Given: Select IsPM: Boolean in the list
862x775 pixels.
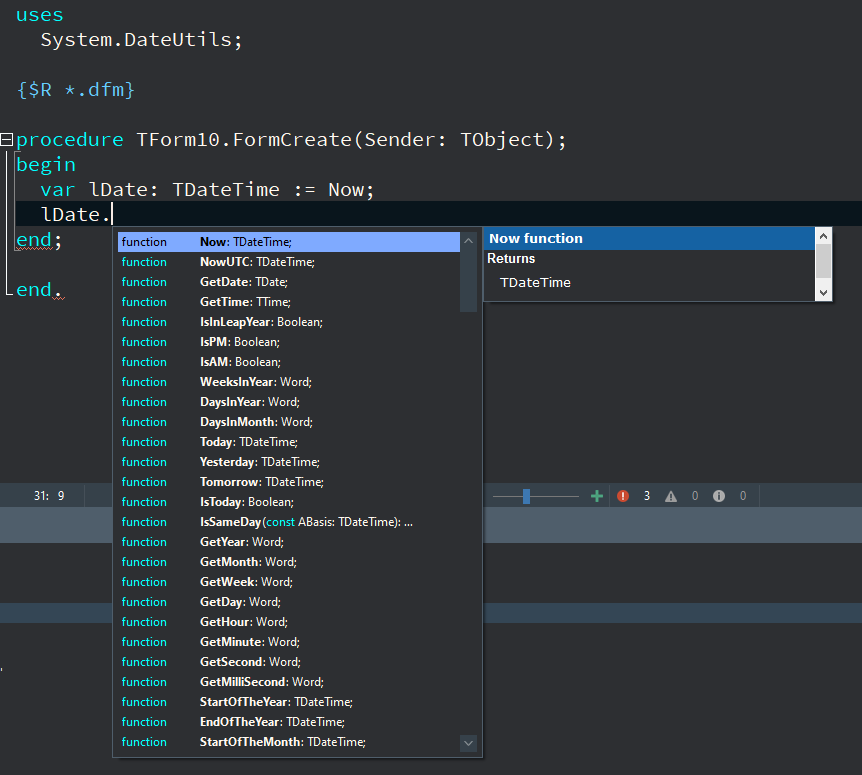Looking at the screenshot, I should pyautogui.click(x=289, y=342).
